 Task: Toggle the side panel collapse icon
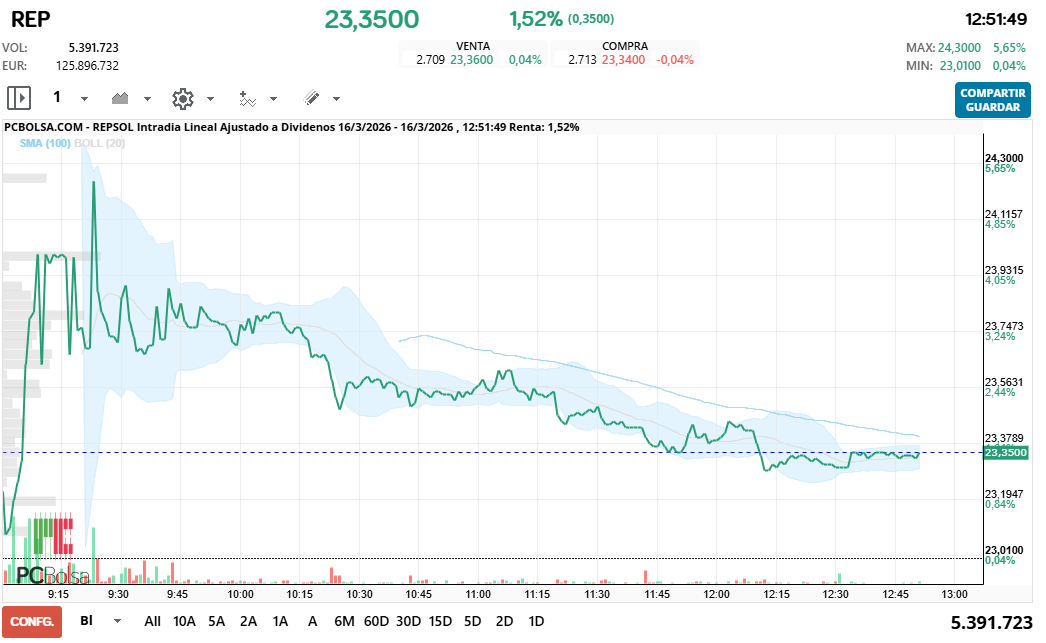point(19,98)
